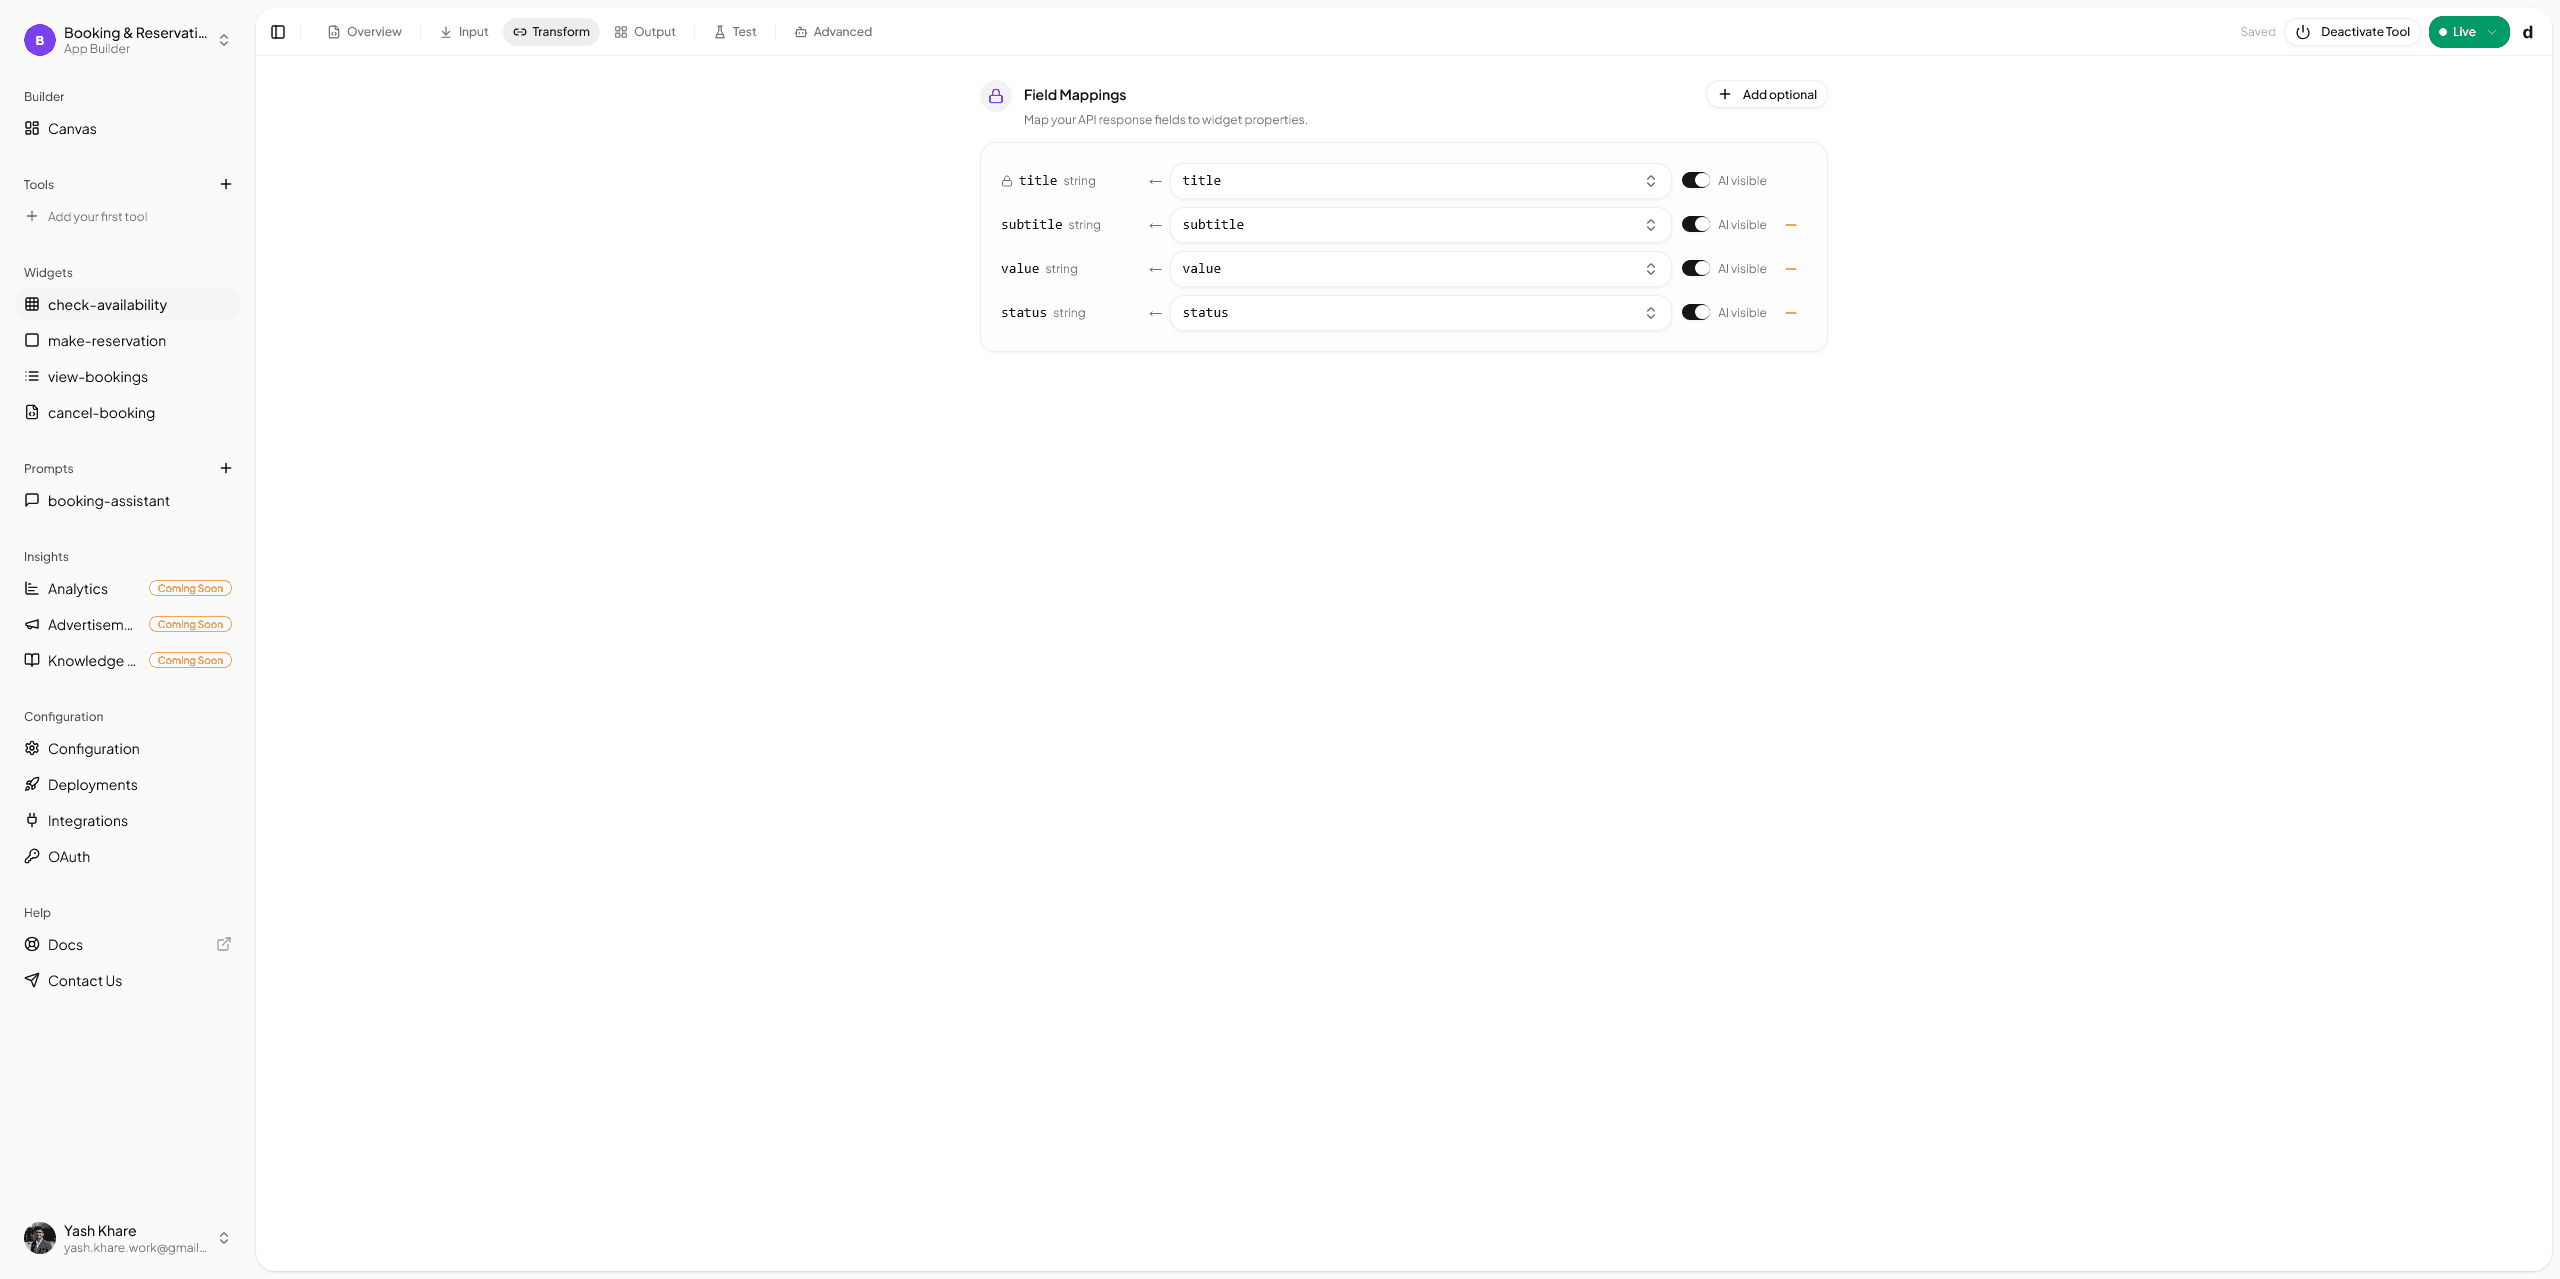Image resolution: width=2560 pixels, height=1279 pixels.
Task: Expand the Live deployment status dropdown
Action: [2491, 31]
